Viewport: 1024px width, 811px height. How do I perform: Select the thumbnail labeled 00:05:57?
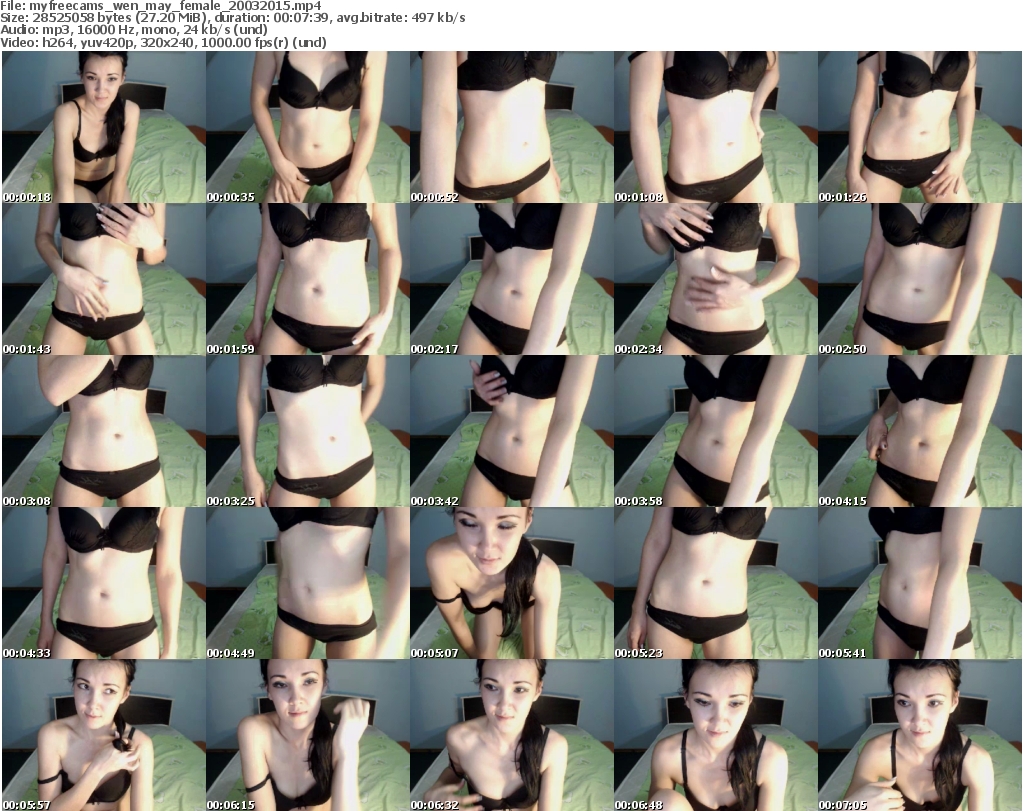coord(104,735)
